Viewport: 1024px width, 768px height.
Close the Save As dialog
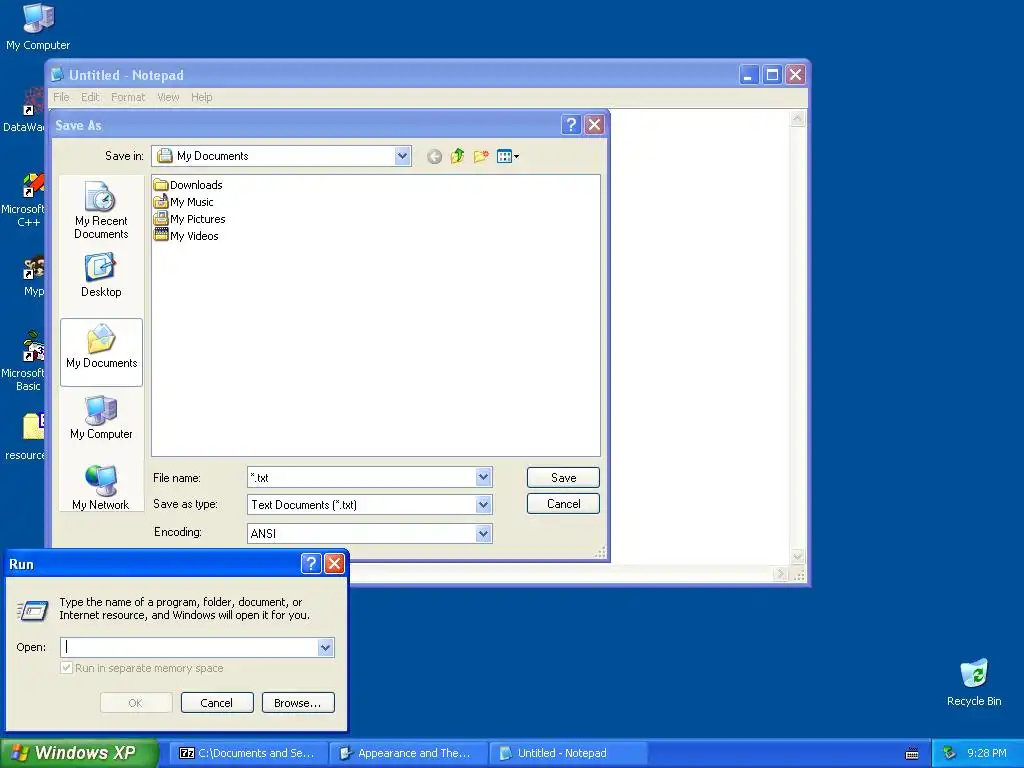coord(594,124)
